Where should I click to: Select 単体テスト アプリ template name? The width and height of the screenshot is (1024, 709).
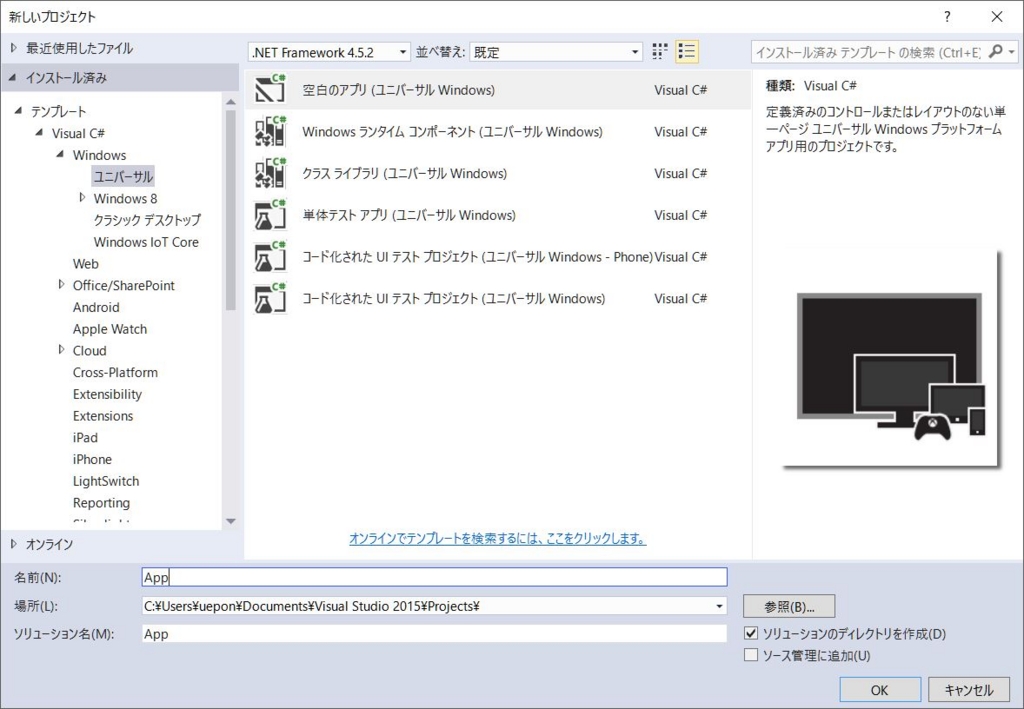tap(409, 215)
